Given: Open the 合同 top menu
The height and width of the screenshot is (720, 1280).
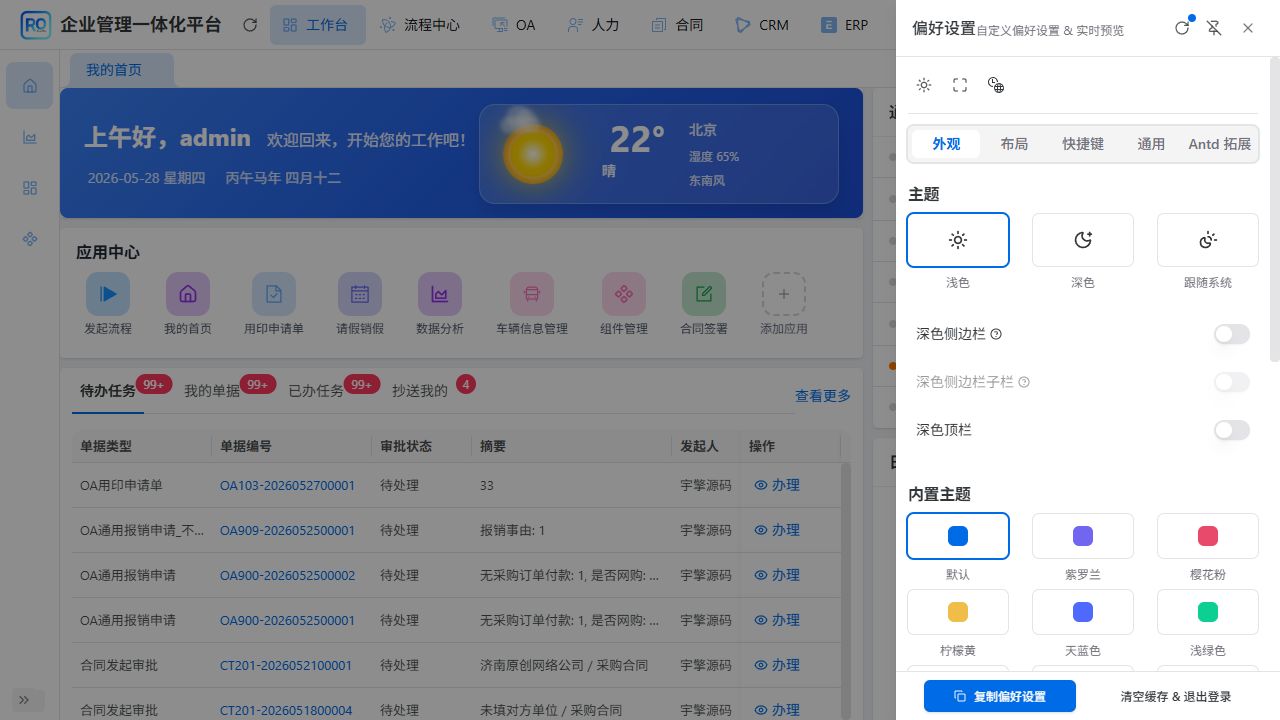Looking at the screenshot, I should (x=677, y=25).
